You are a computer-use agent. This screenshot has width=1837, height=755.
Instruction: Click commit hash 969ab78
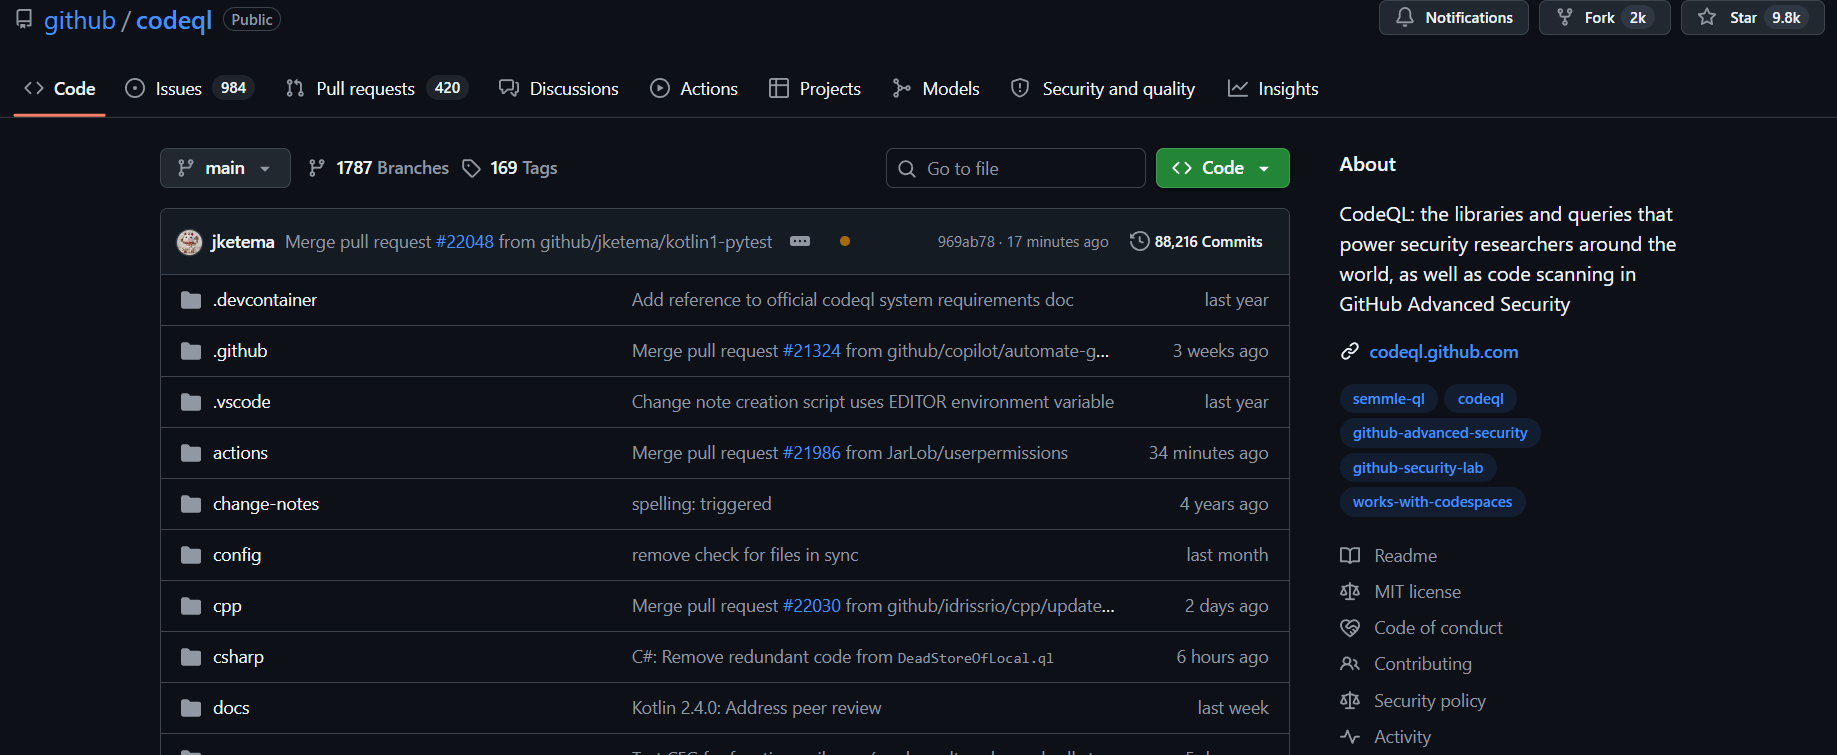pos(966,242)
